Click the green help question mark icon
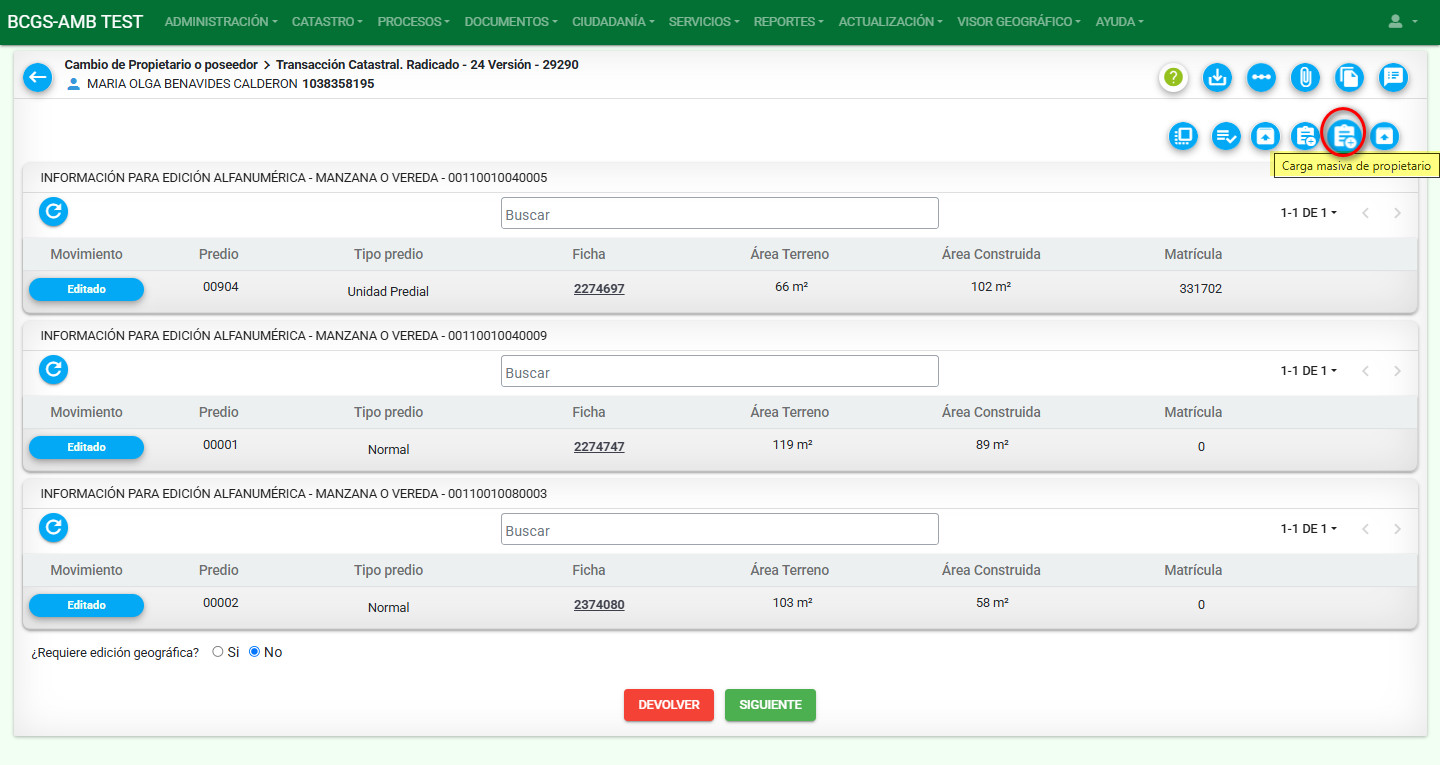 (1173, 77)
